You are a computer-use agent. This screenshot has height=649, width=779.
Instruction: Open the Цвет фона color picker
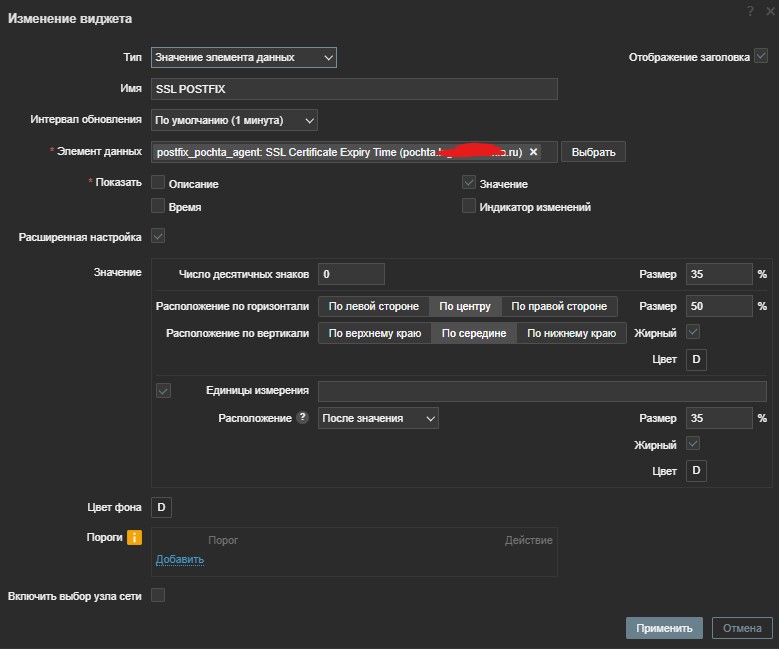(162, 508)
